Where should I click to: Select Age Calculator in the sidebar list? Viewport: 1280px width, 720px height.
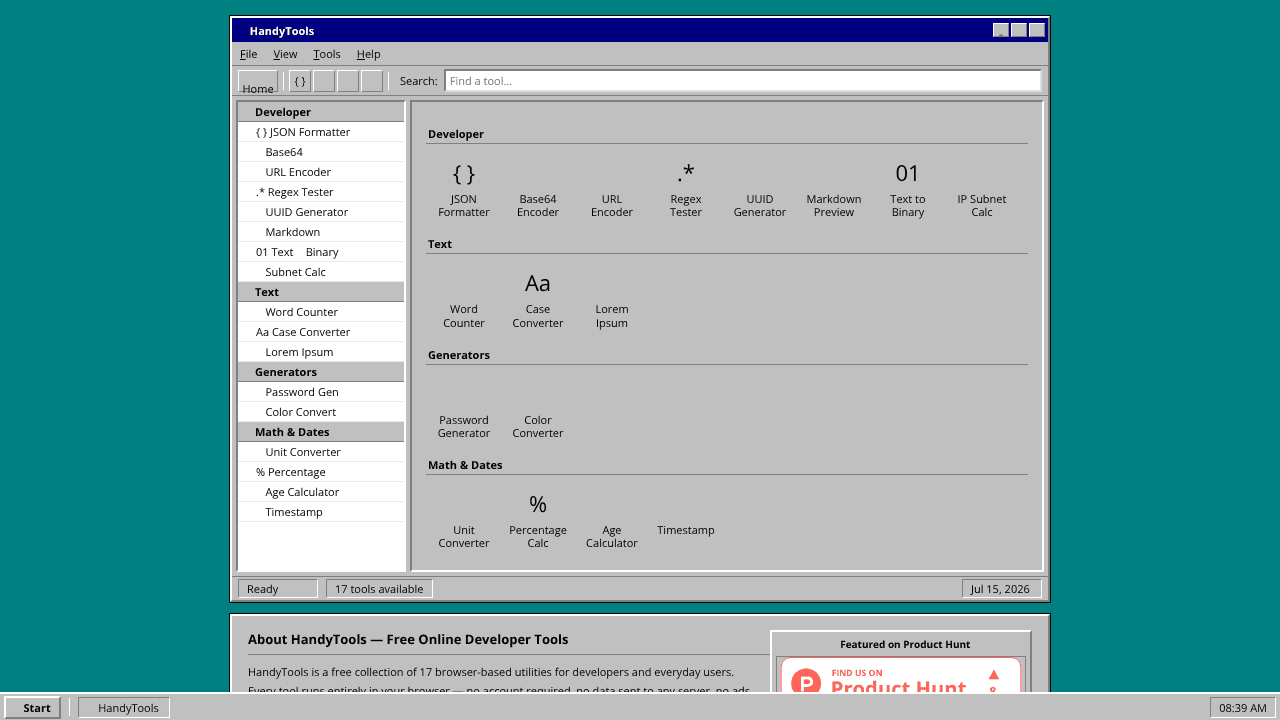coord(321,492)
